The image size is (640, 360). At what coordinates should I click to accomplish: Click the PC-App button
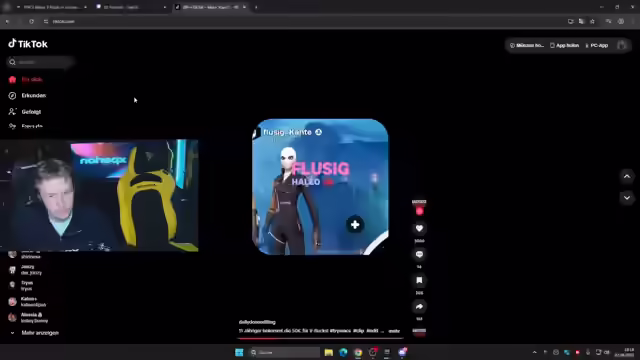597,45
